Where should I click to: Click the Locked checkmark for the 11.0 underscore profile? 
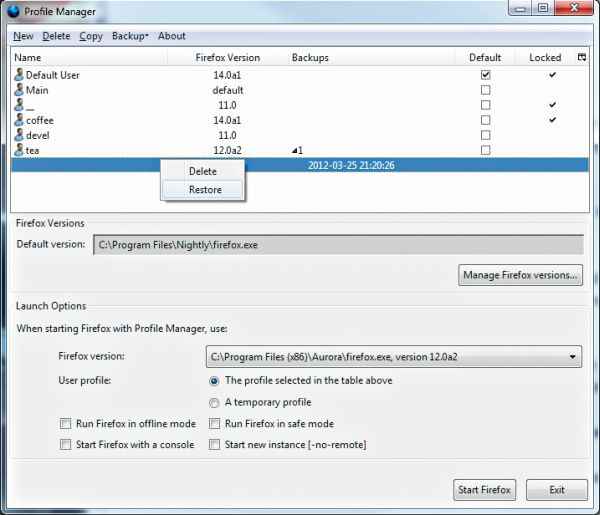[x=552, y=104]
